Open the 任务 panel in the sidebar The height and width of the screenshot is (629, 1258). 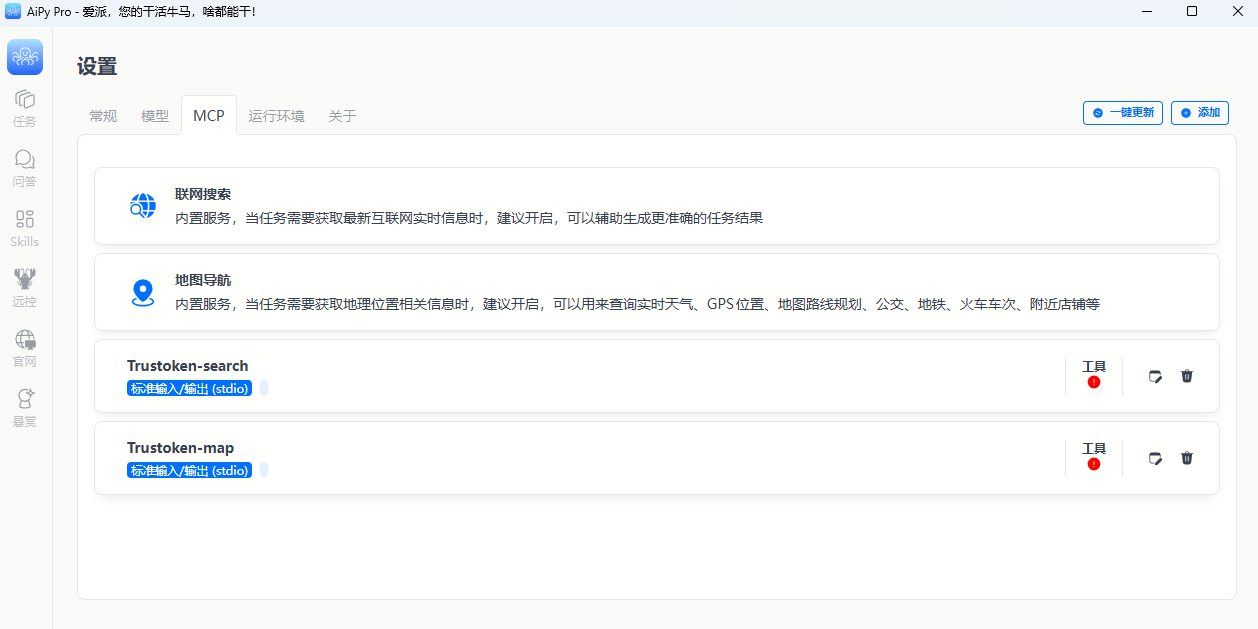coord(24,107)
